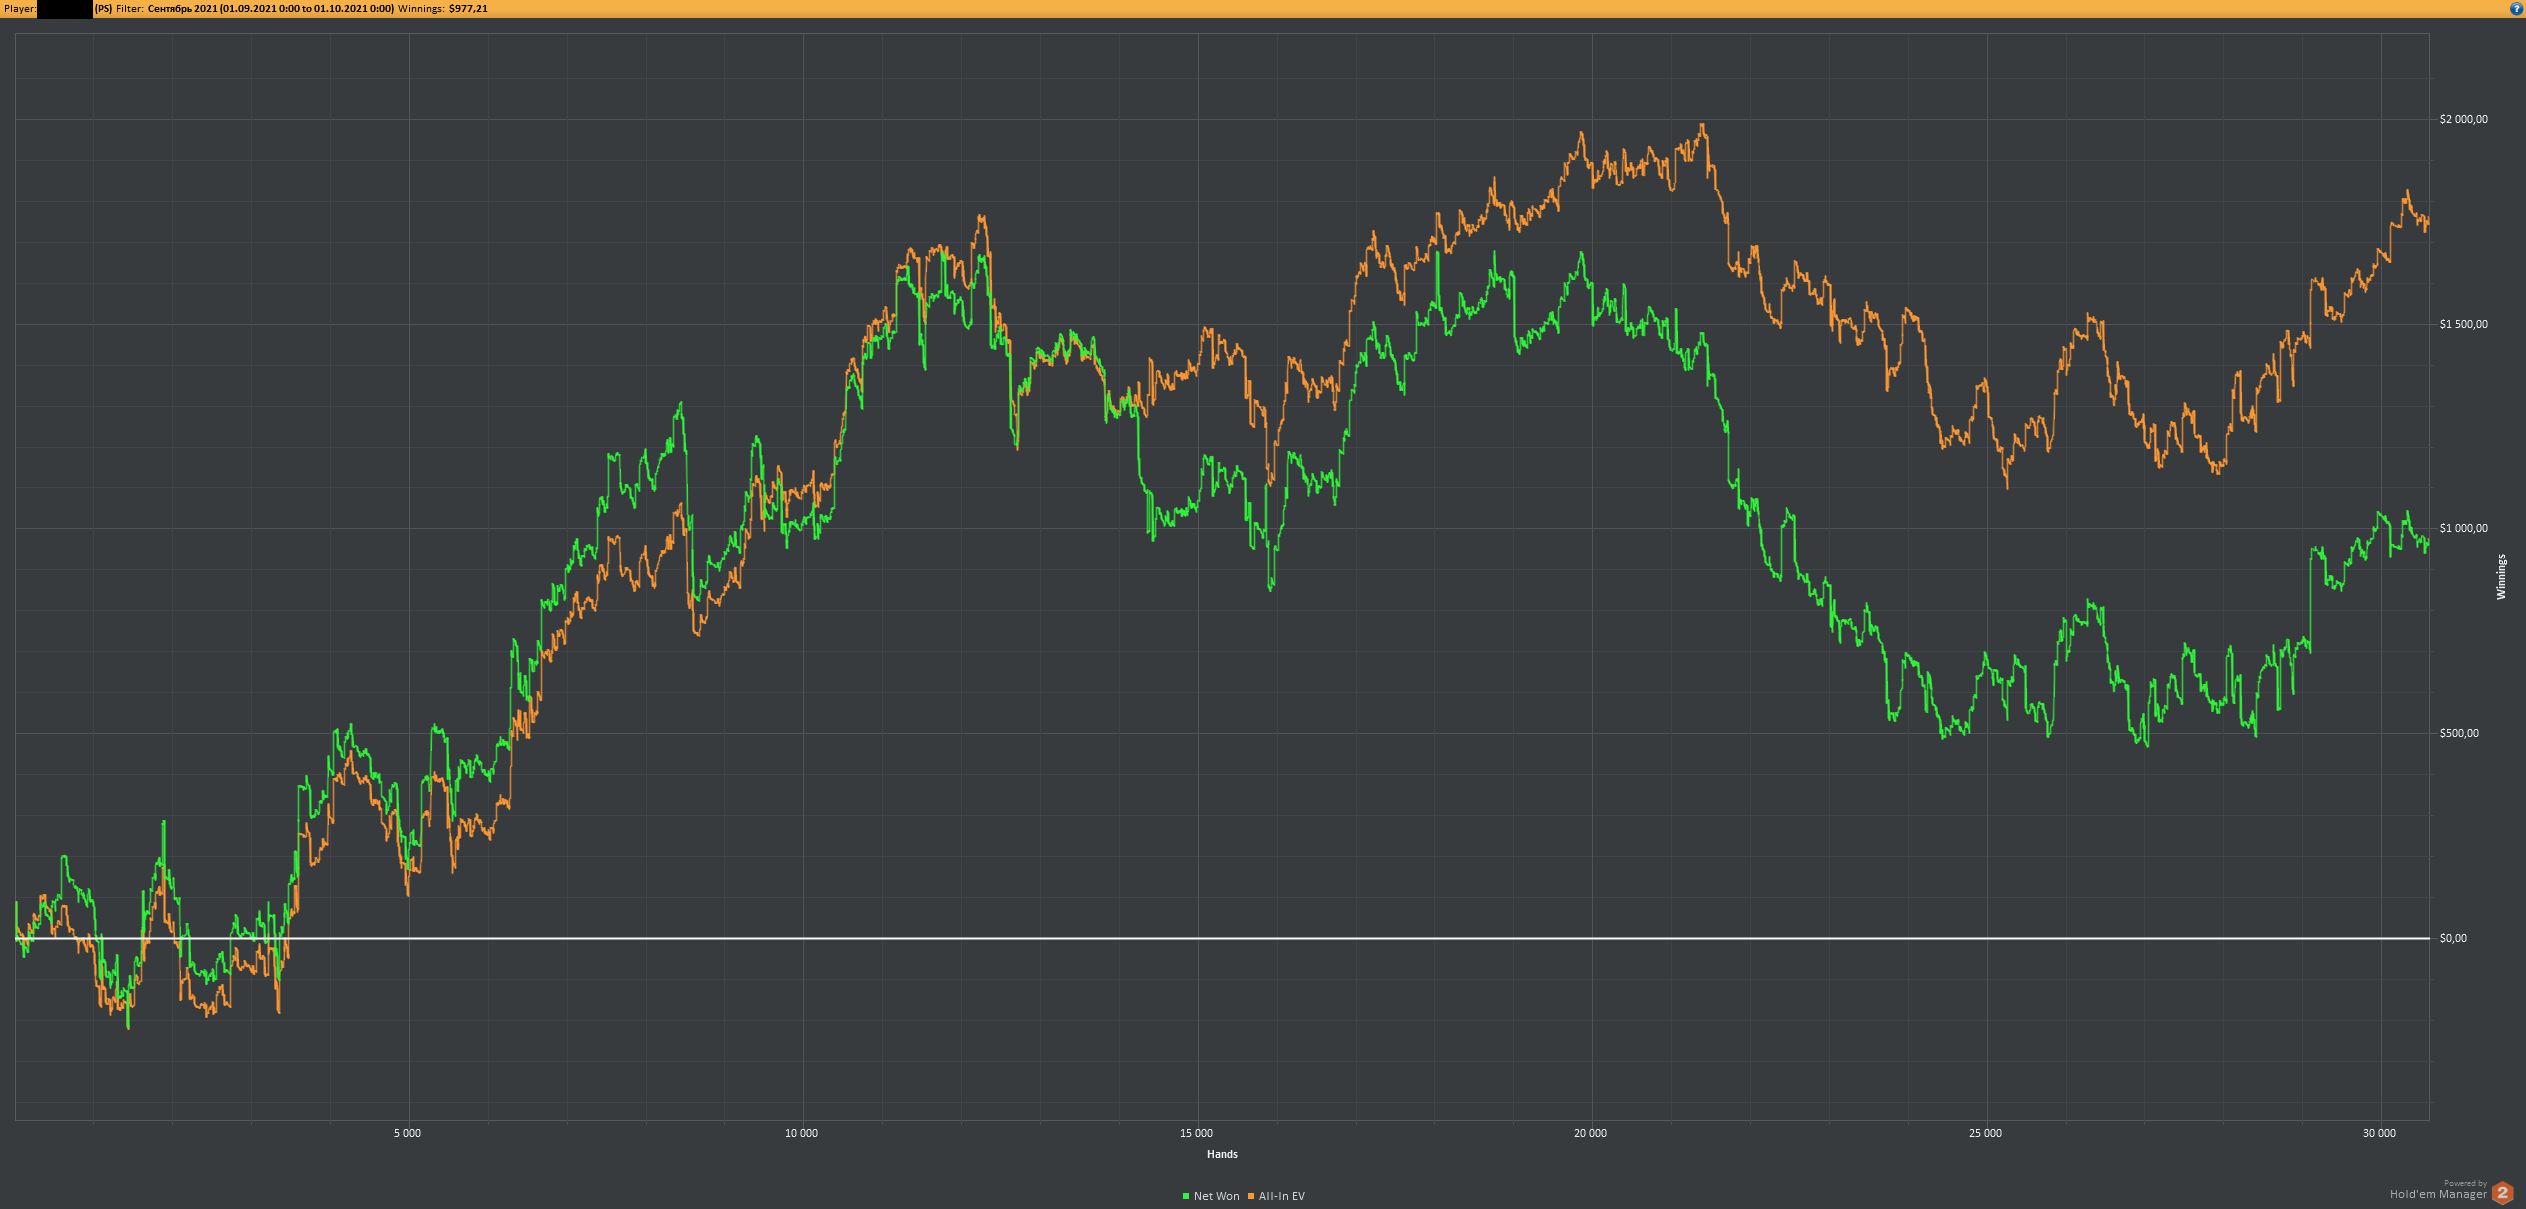Click the blue help question mark icon
2526x1209 pixels.
(2516, 9)
